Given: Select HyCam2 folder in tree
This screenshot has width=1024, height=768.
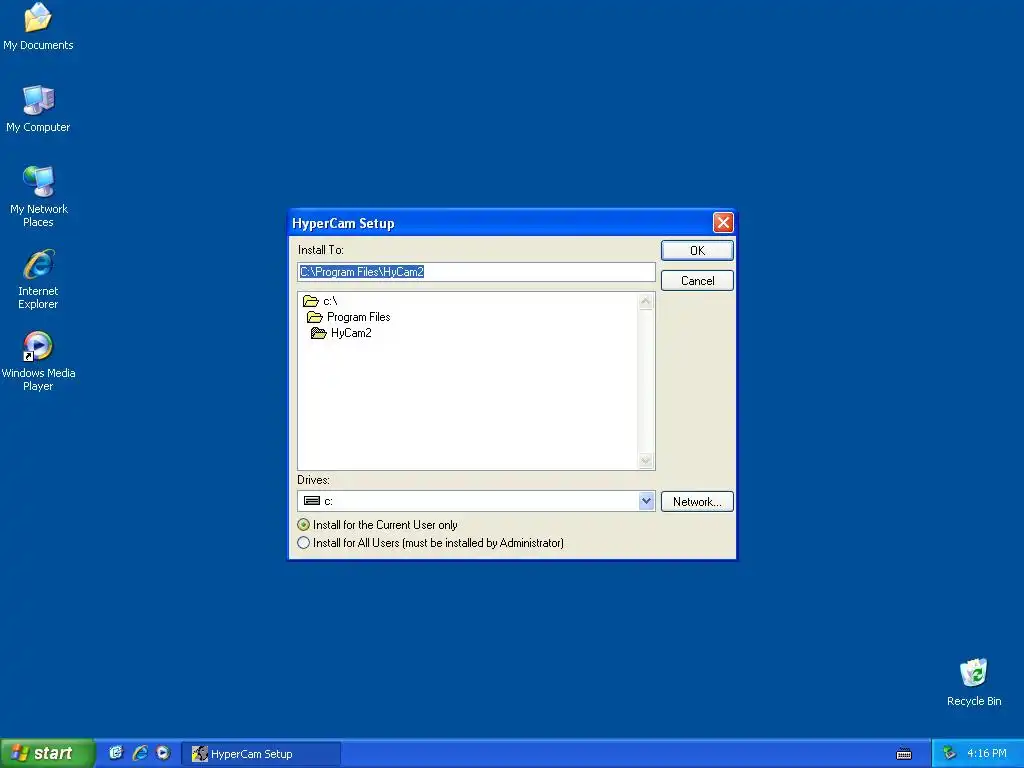Looking at the screenshot, I should 351,333.
